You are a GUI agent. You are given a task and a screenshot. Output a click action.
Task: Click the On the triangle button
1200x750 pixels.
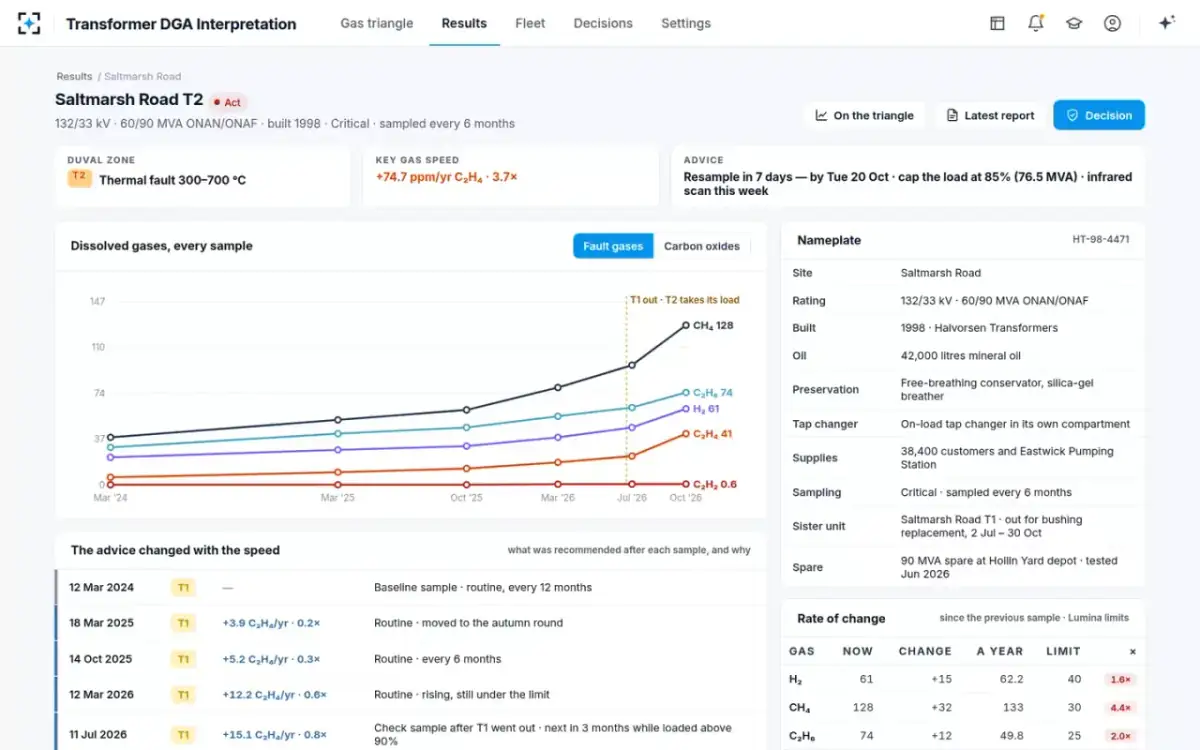865,115
